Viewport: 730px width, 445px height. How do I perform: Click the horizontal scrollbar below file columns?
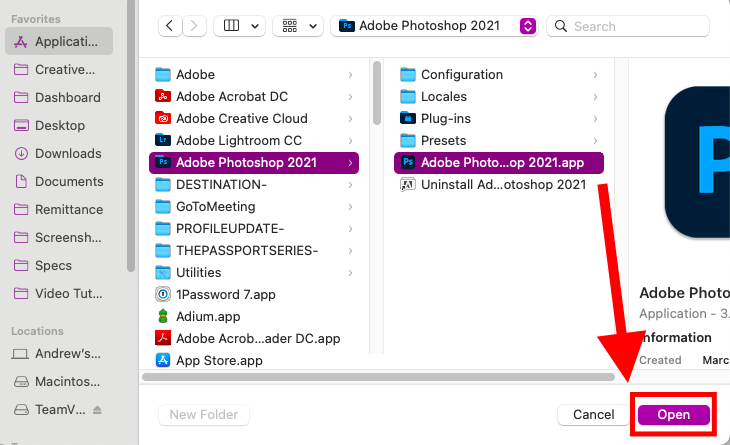(379, 377)
